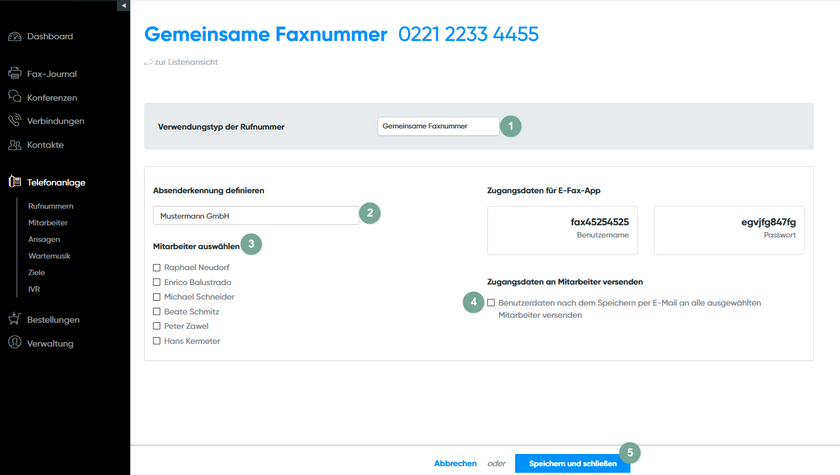Screen dimensions: 840x475
Task: Open the Dashboard menu entry
Action: coord(50,36)
